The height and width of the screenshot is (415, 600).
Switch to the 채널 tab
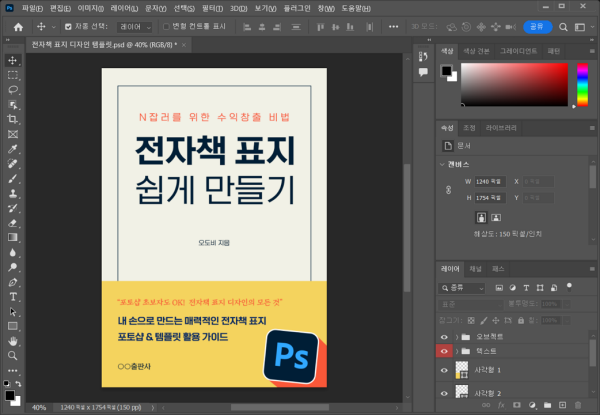click(x=475, y=269)
